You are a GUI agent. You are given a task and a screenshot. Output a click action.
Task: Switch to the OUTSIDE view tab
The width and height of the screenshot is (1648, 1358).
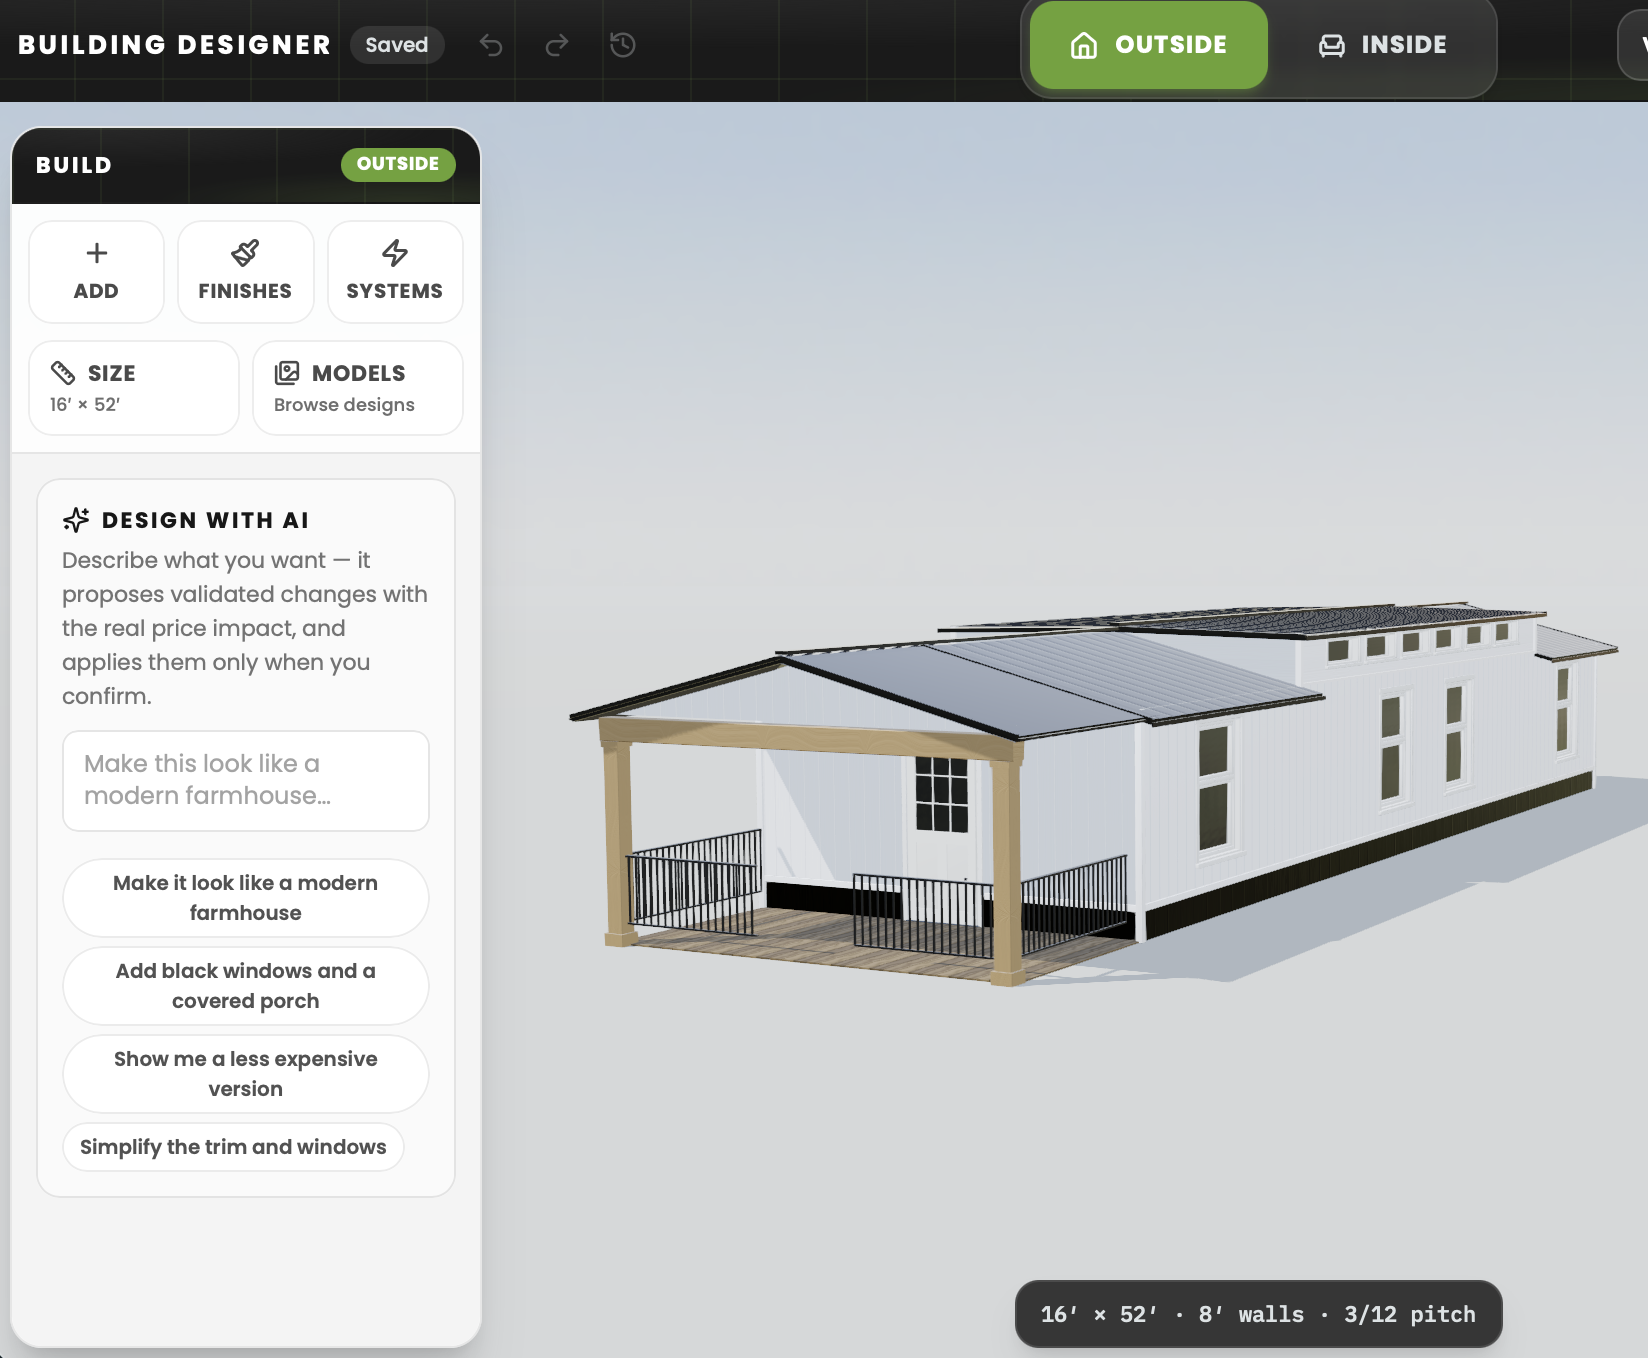point(1149,45)
